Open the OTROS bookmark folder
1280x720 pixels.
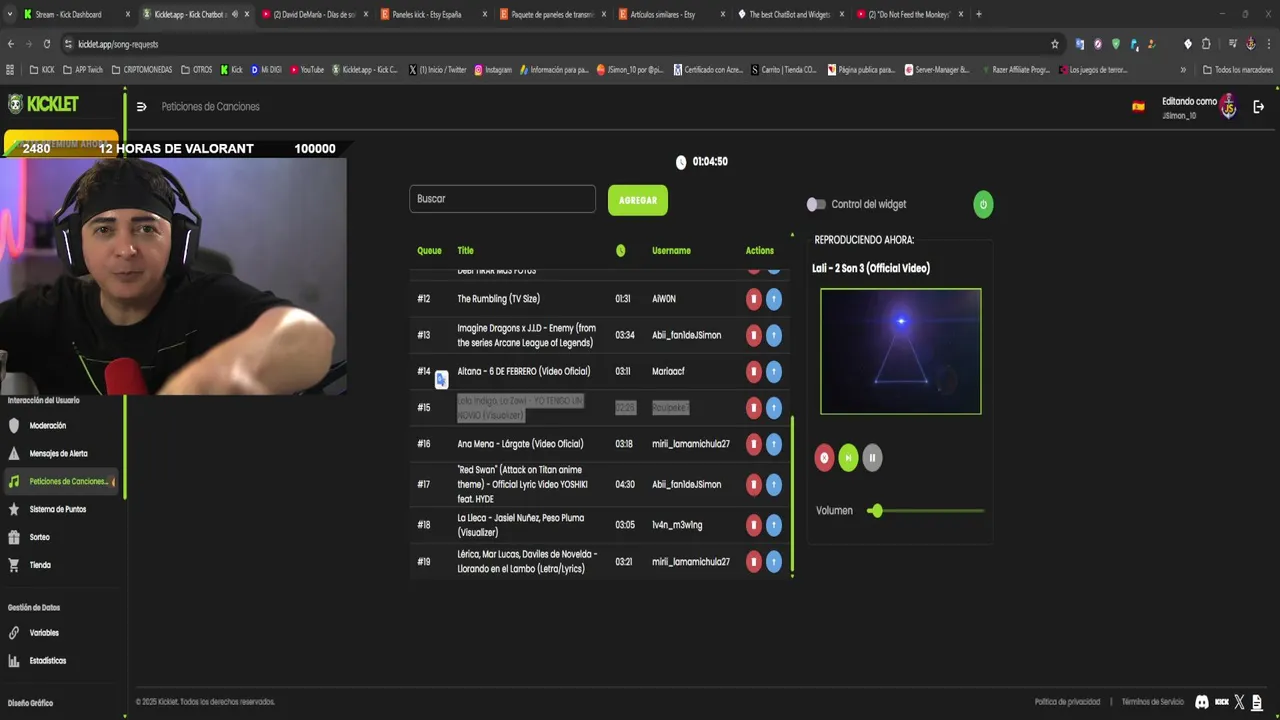(x=196, y=70)
